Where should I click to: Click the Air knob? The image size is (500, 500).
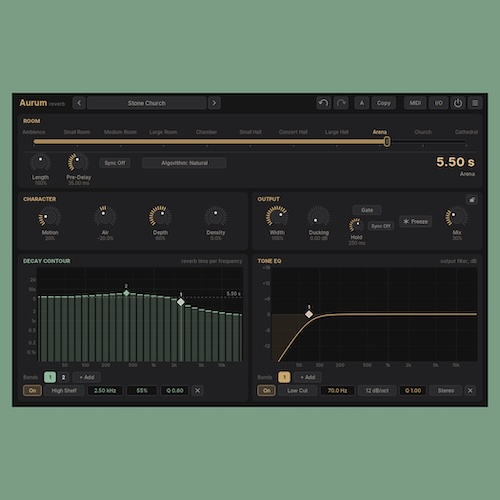(105, 216)
